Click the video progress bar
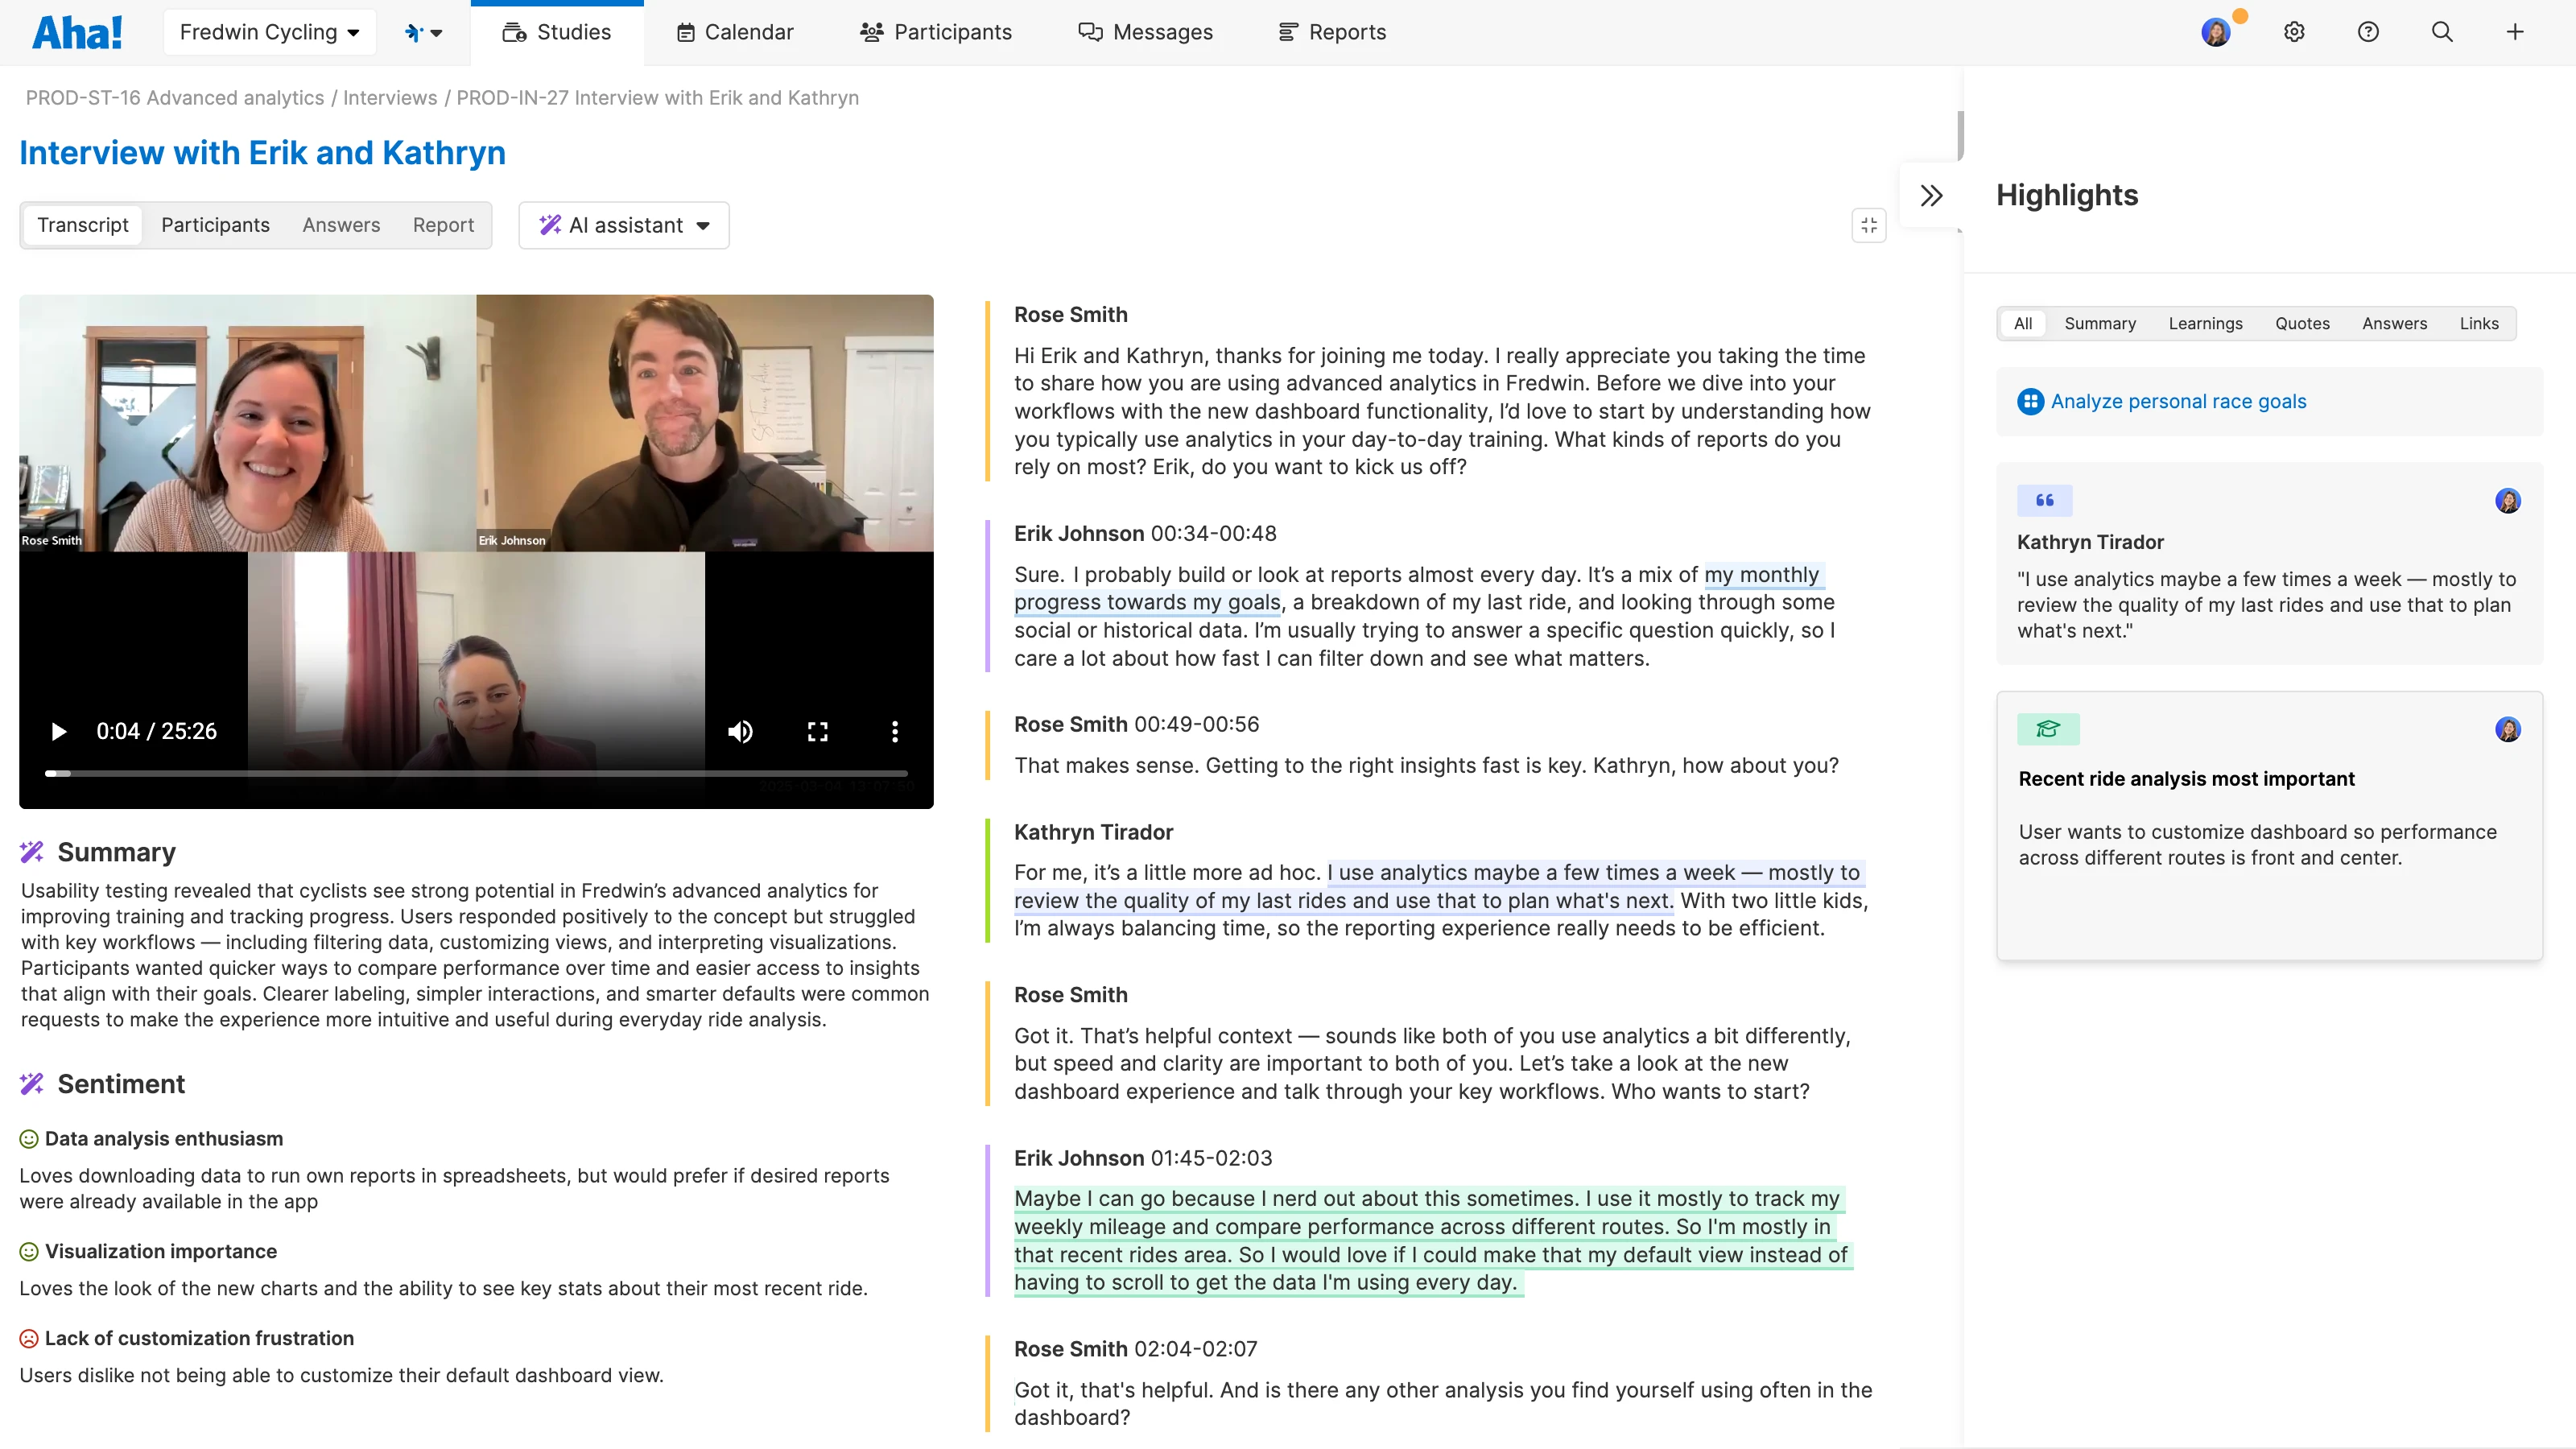This screenshot has width=2576, height=1449. pyautogui.click(x=477, y=772)
